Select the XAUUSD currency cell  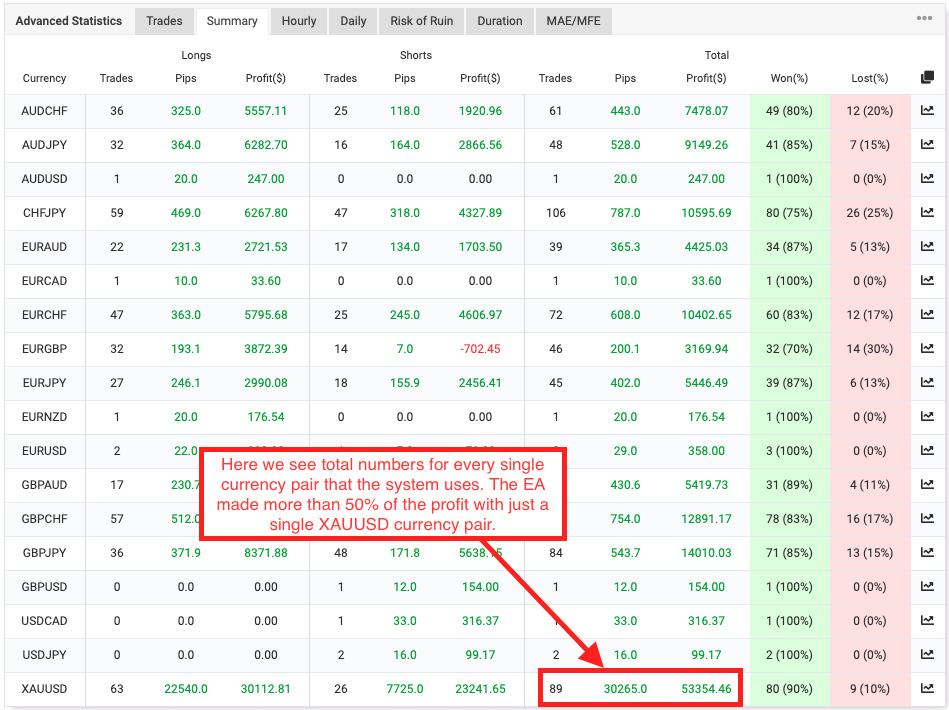[44, 688]
